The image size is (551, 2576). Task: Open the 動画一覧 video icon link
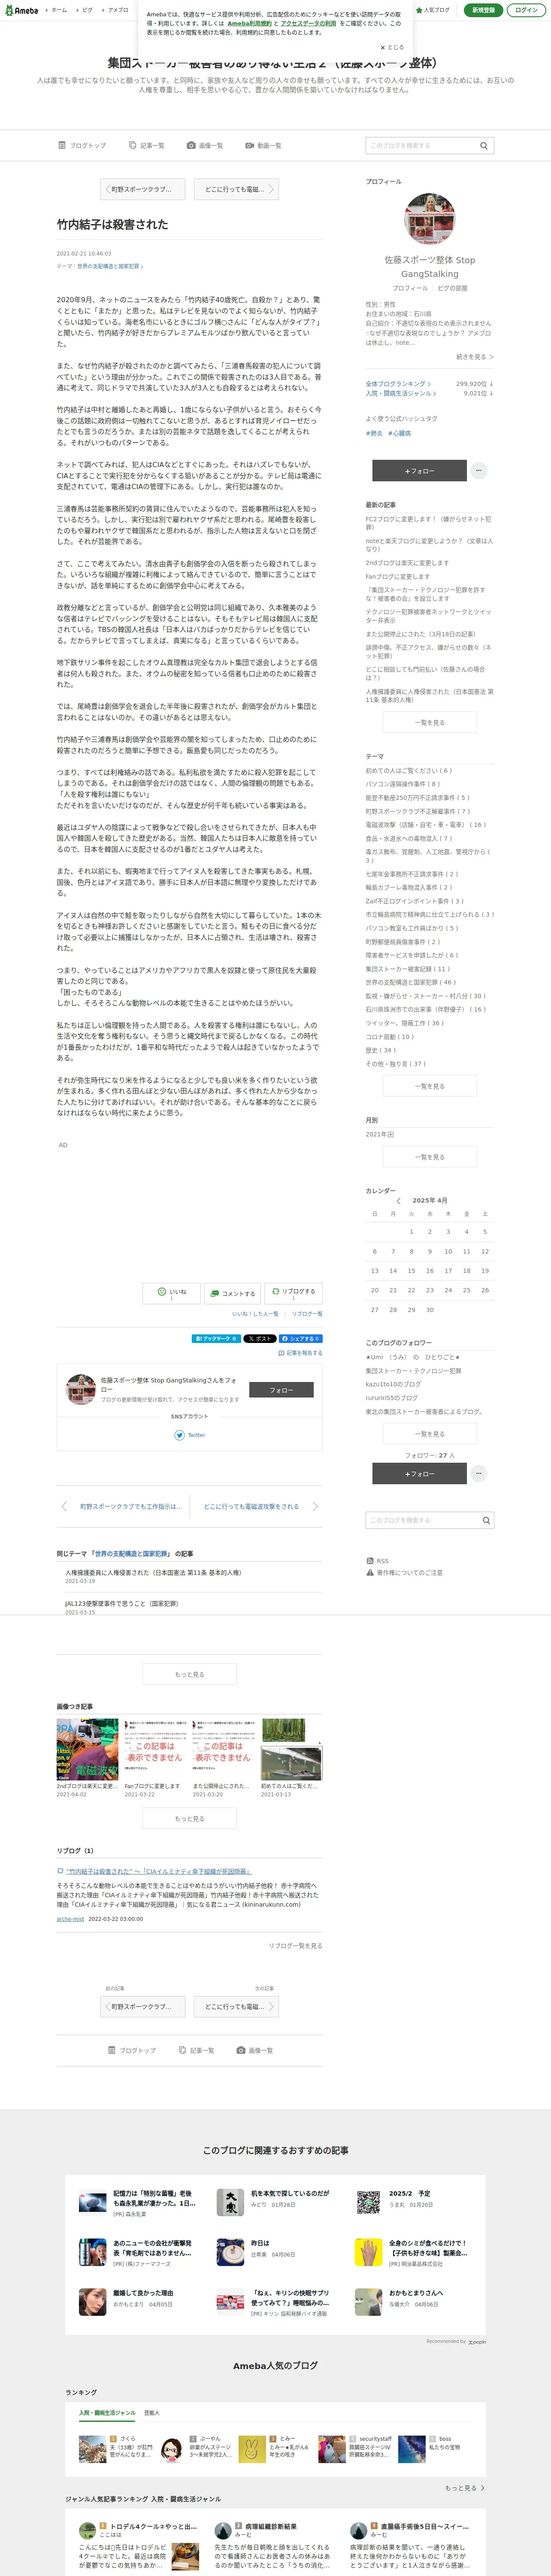(264, 146)
